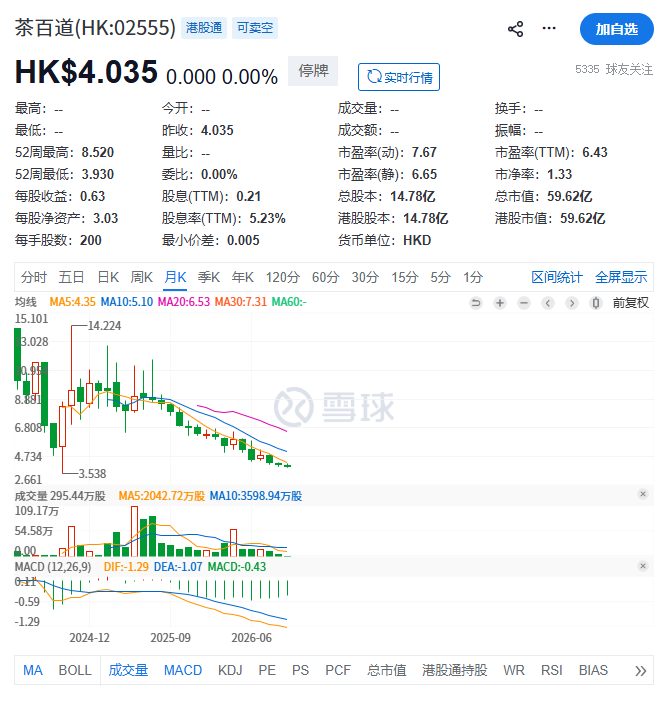Click the 3.538 low price marker
The height and width of the screenshot is (705, 669).
tap(93, 473)
